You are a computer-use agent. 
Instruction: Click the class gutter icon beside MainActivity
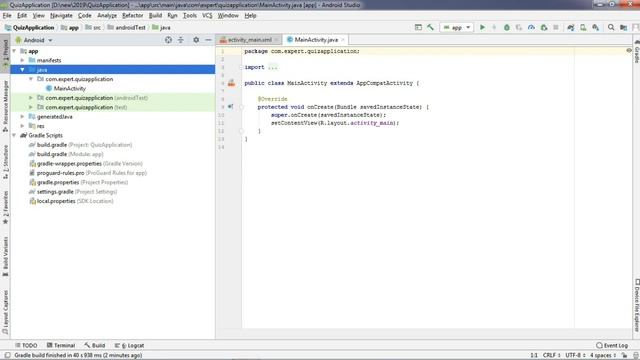(231, 83)
